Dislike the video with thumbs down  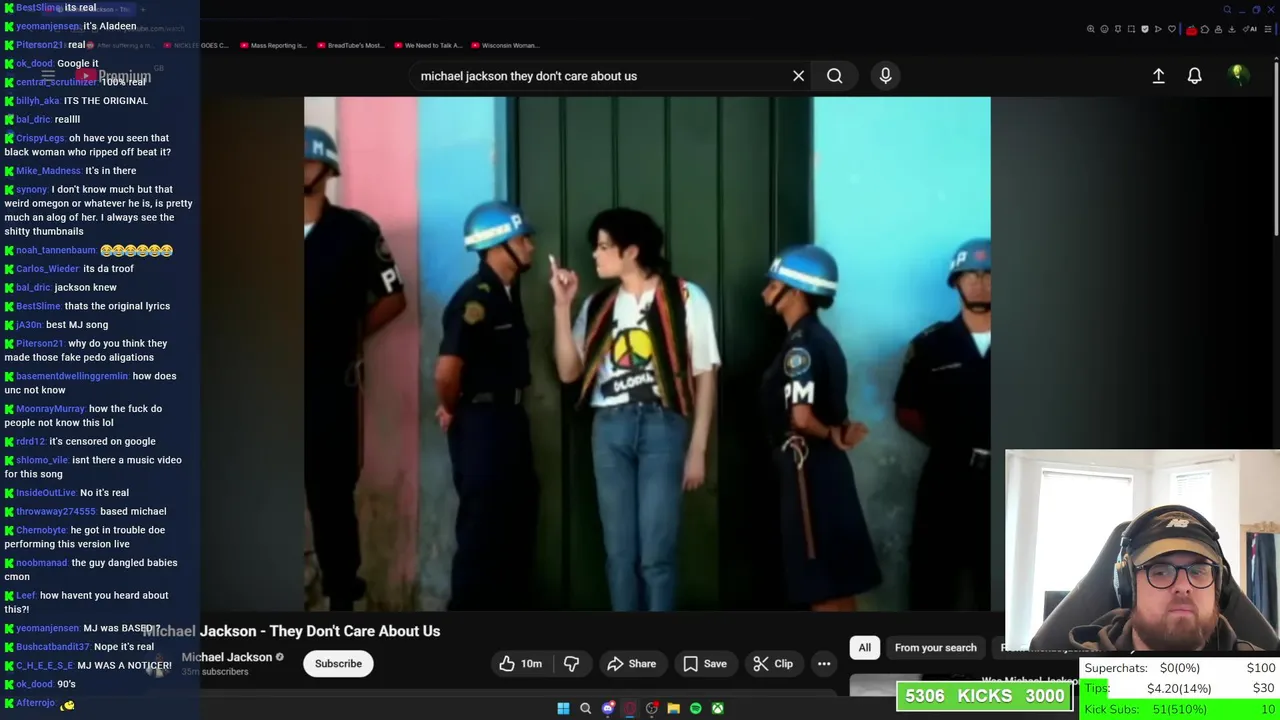(x=571, y=664)
